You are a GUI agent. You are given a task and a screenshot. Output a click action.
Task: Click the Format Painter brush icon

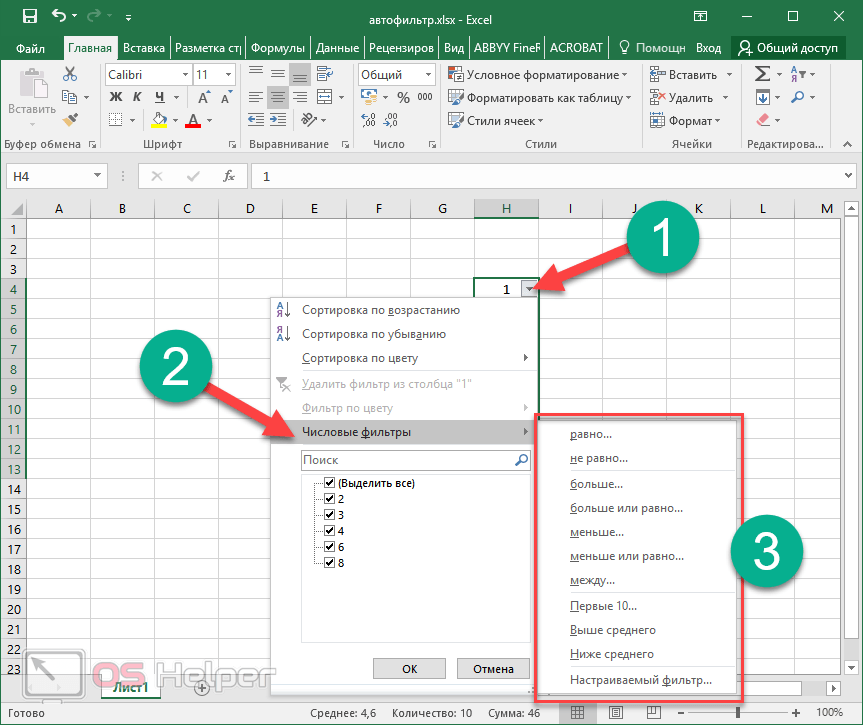(x=69, y=120)
